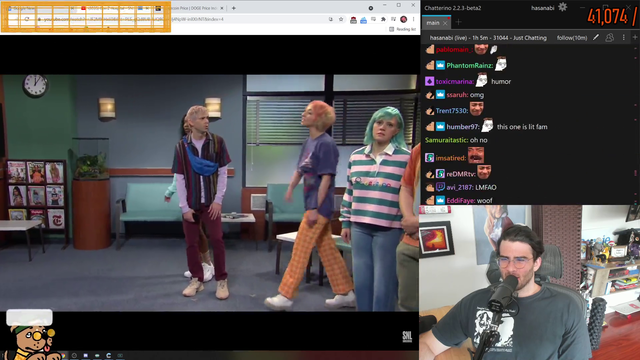The image size is (640, 360).
Task: Open new browser tab with plus button
Action: [x=233, y=8]
